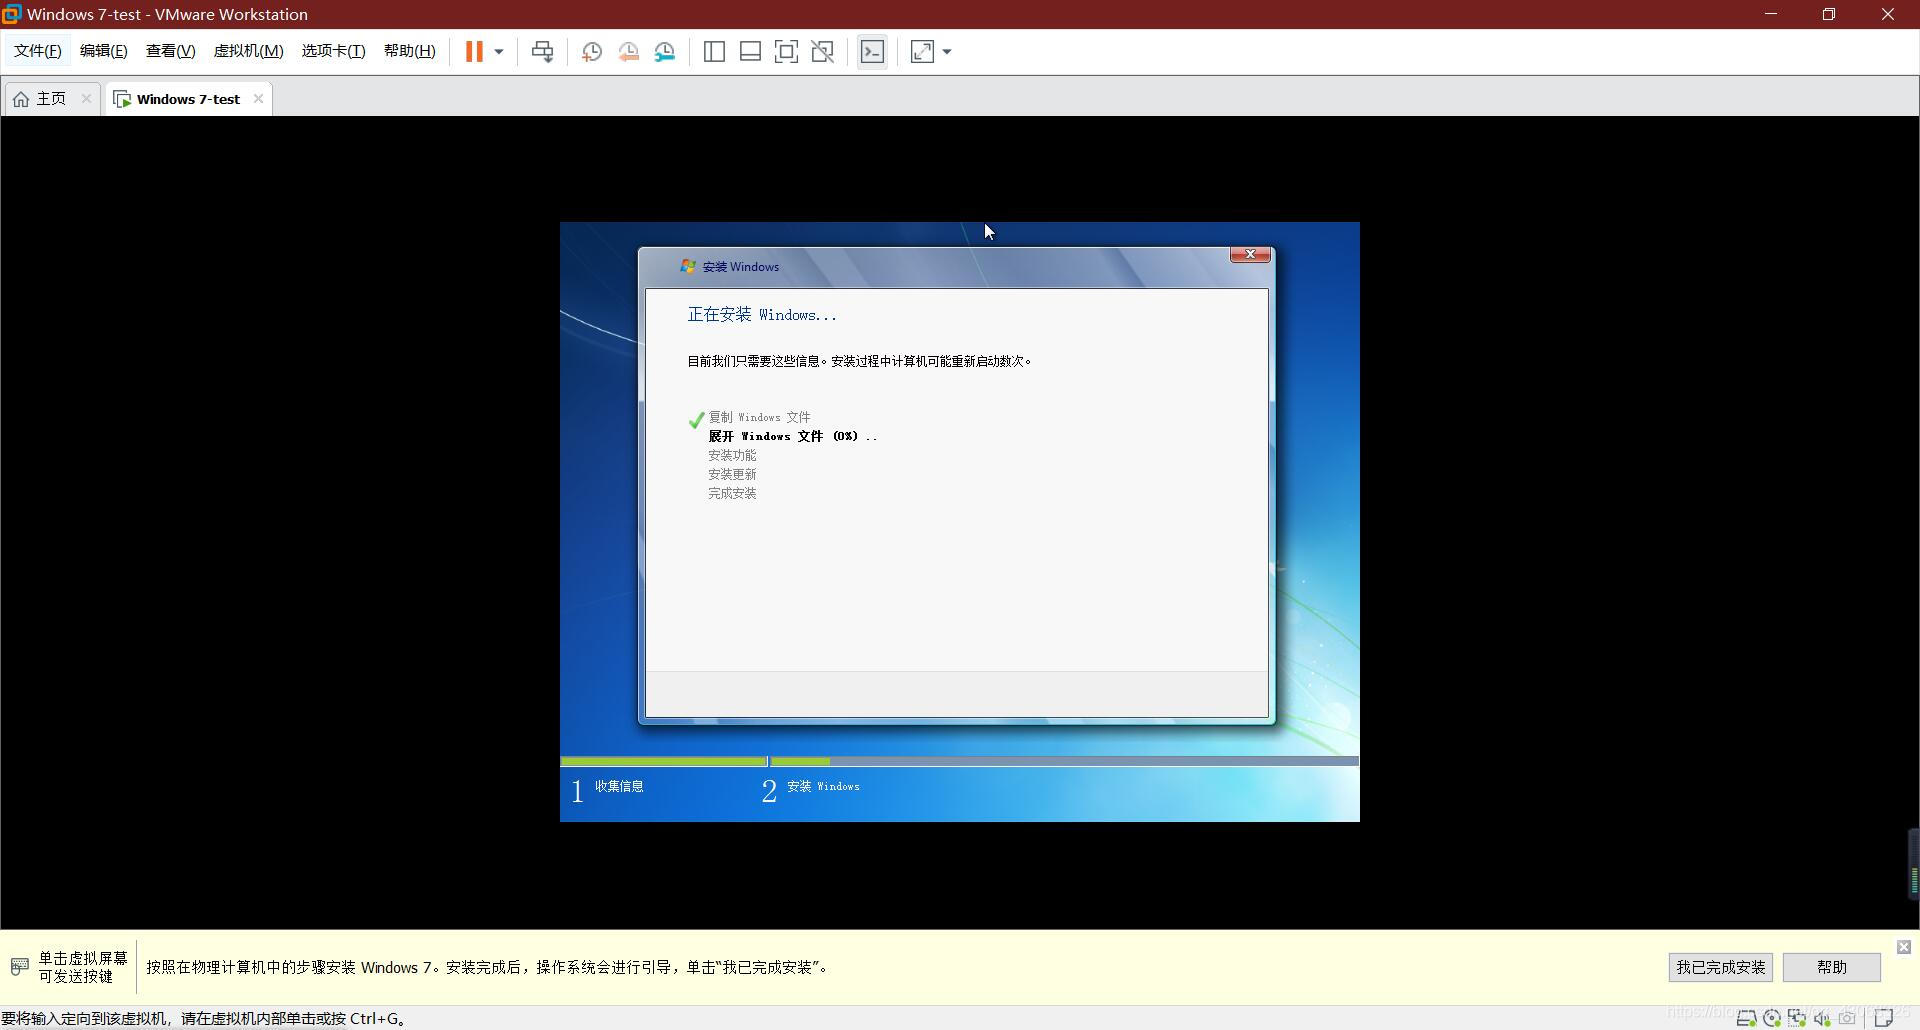Click the sound card status icon
This screenshot has width=1920, height=1030.
(x=1822, y=1018)
